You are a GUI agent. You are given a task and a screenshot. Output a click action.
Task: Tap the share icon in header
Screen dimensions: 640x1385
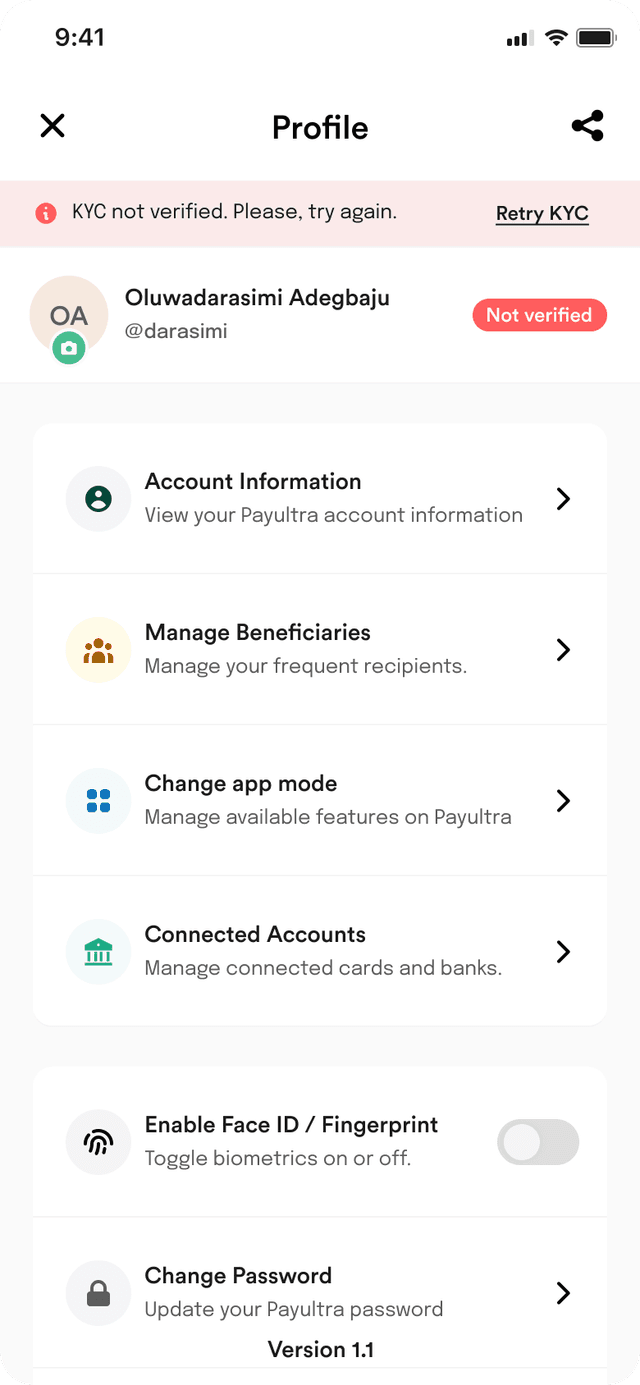click(587, 126)
